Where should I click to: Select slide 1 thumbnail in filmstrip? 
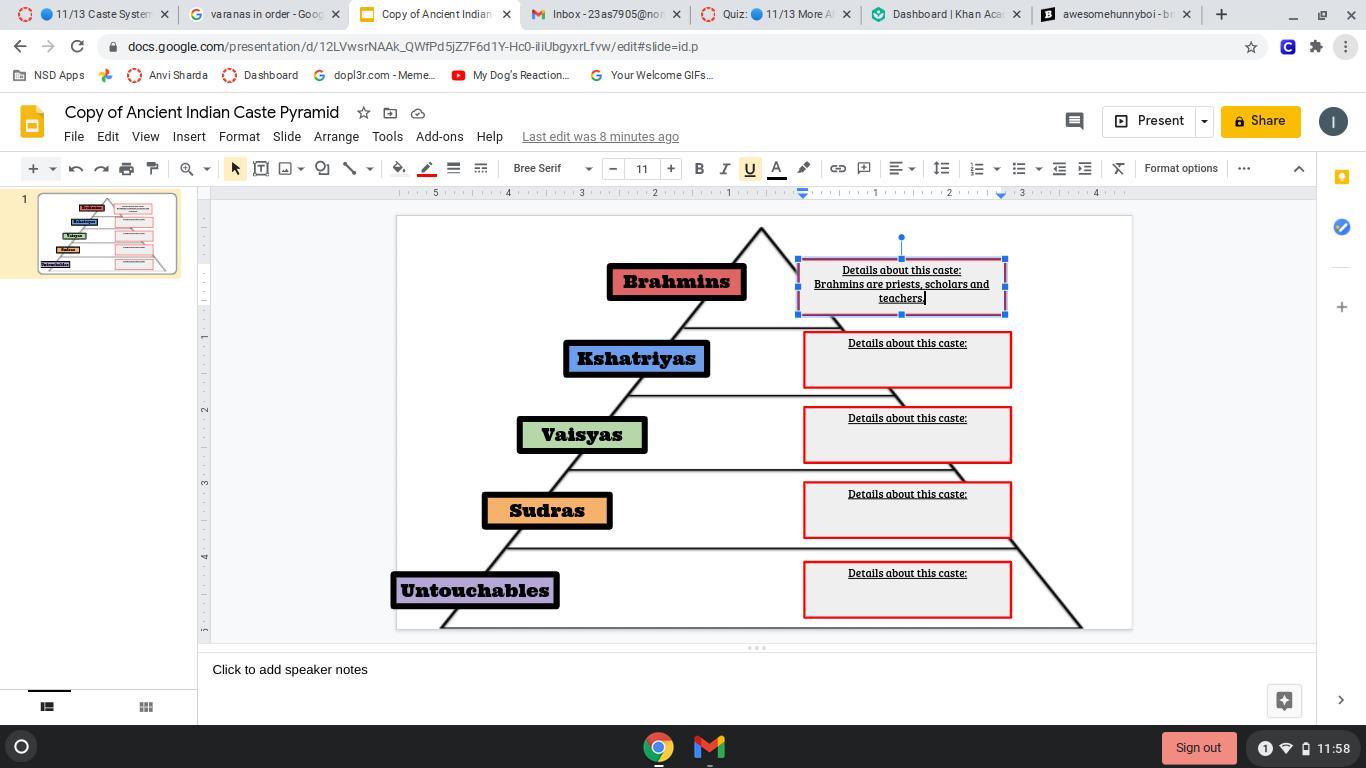point(107,233)
